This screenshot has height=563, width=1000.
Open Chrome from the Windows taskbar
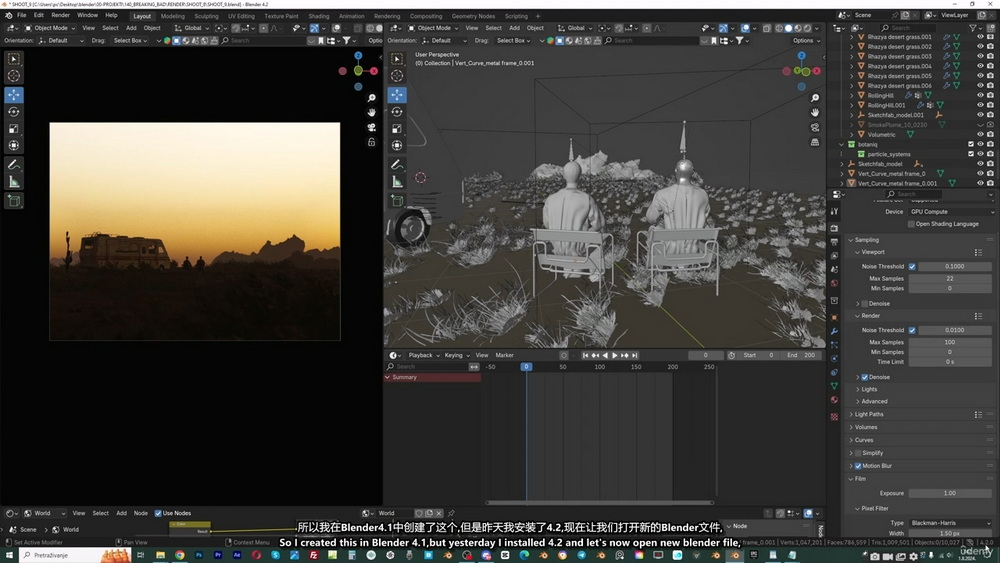click(x=179, y=555)
